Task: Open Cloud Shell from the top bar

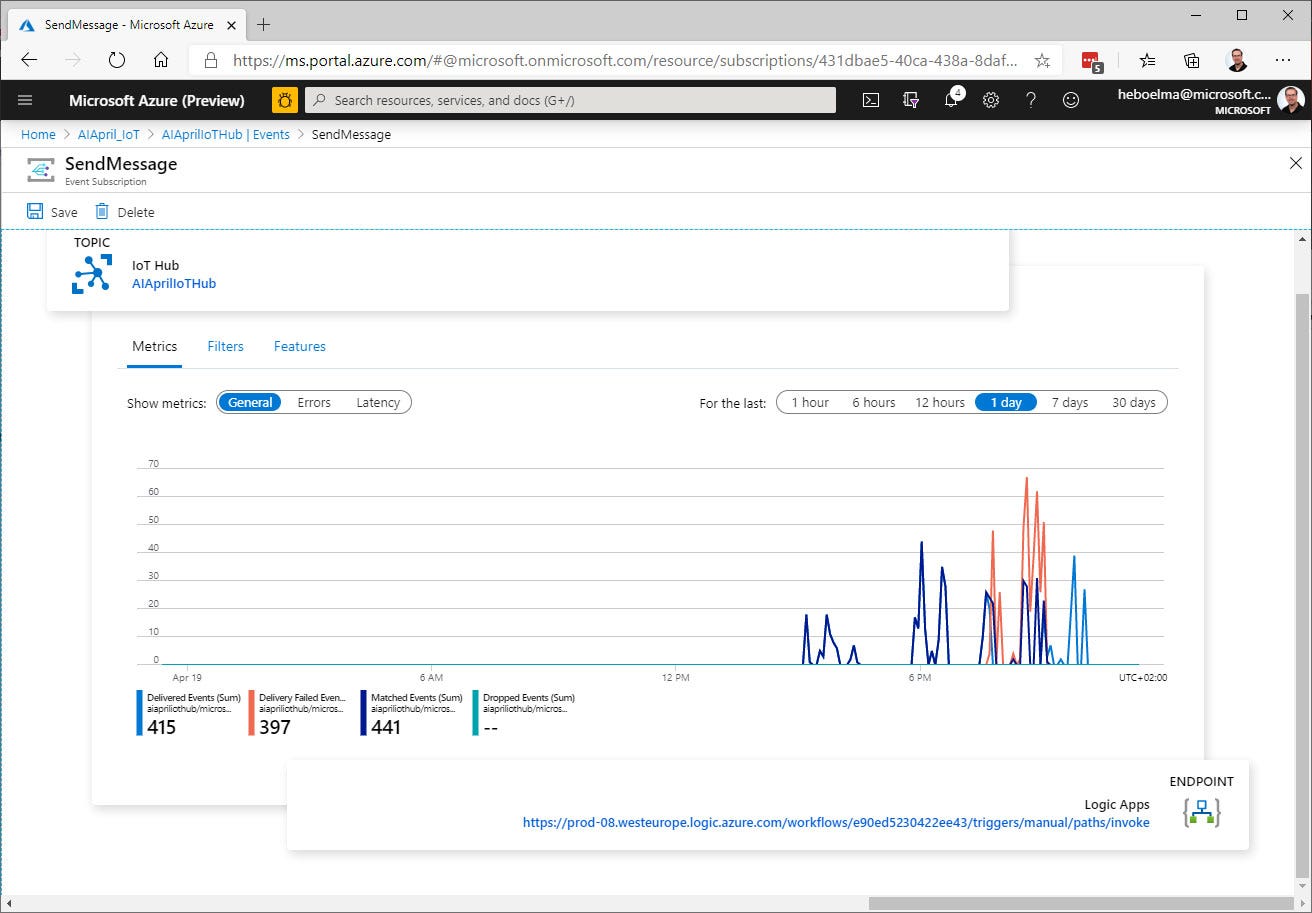Action: point(871,100)
